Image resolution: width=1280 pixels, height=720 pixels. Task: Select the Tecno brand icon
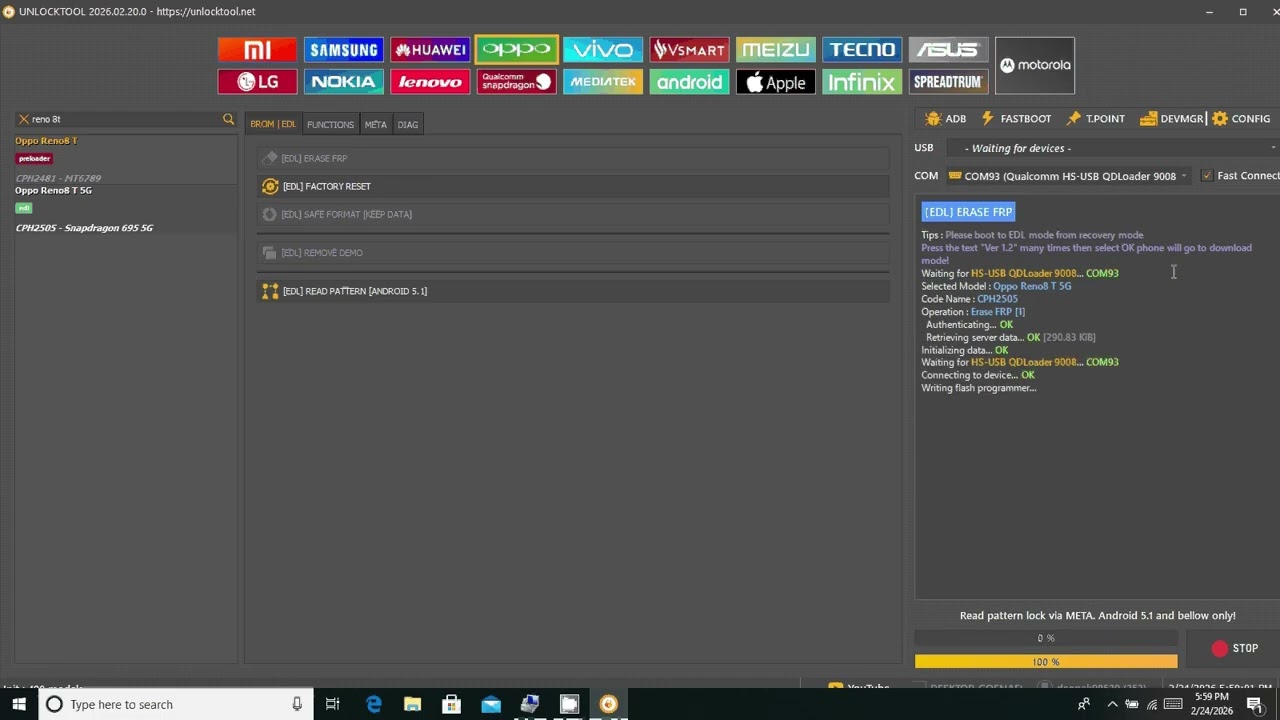(x=862, y=49)
